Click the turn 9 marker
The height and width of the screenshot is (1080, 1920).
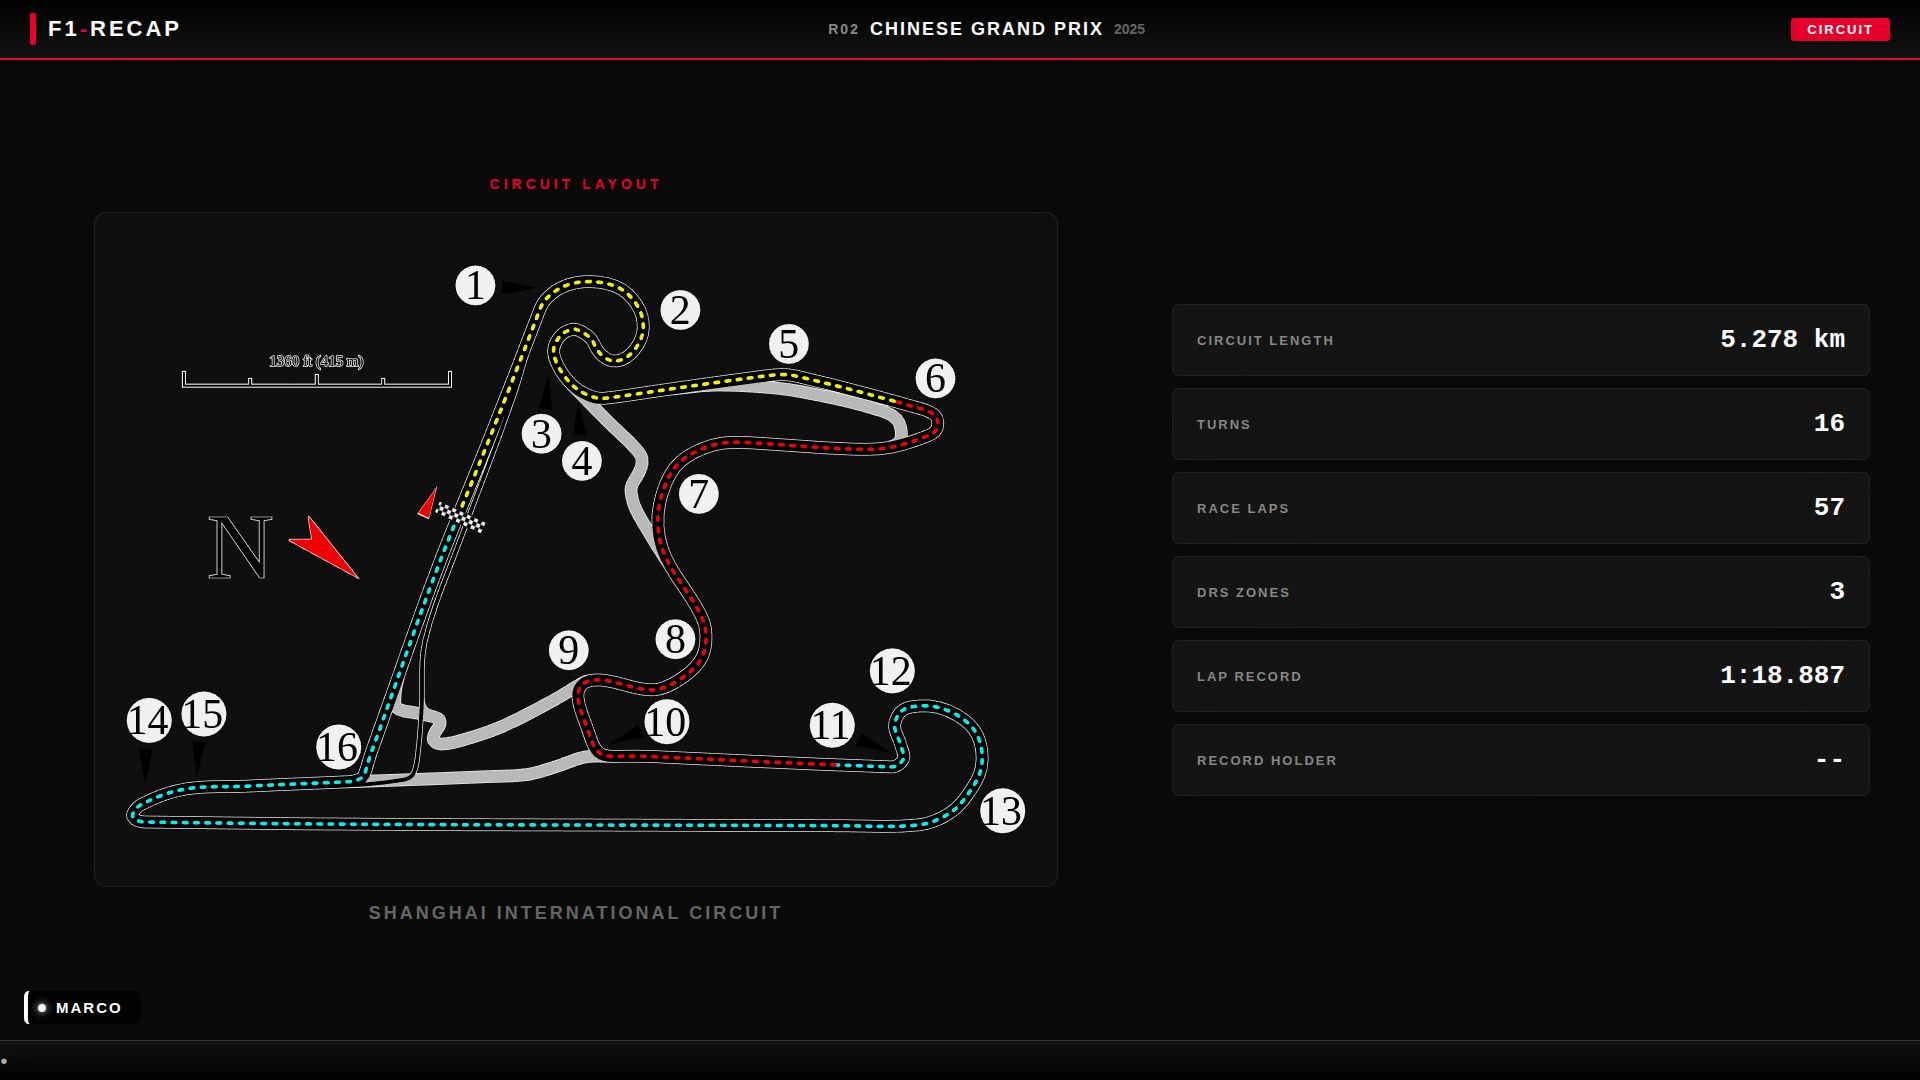tap(568, 651)
